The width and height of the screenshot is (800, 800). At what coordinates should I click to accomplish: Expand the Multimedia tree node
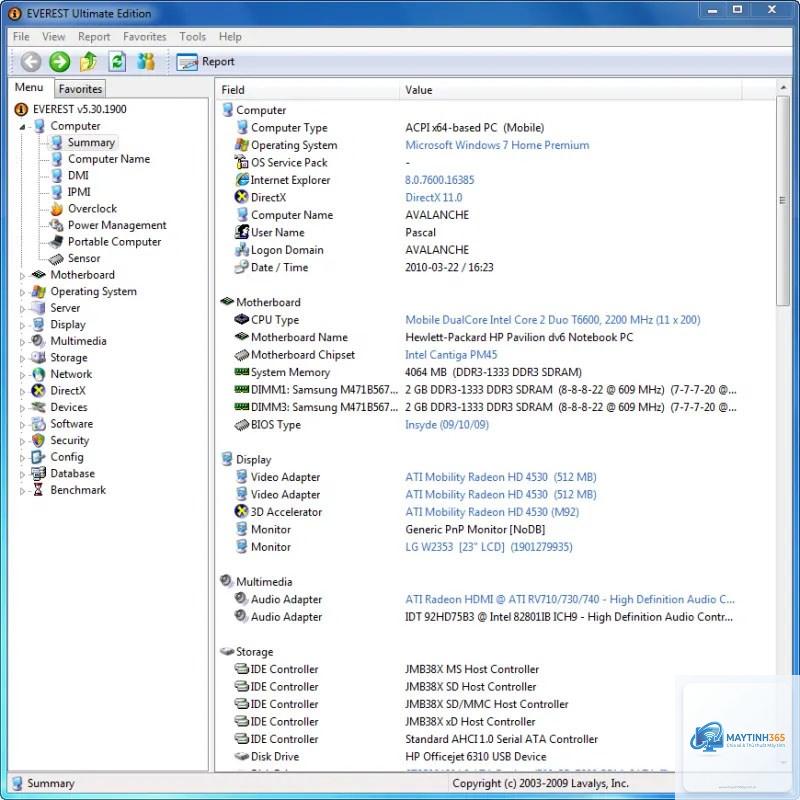(x=22, y=342)
